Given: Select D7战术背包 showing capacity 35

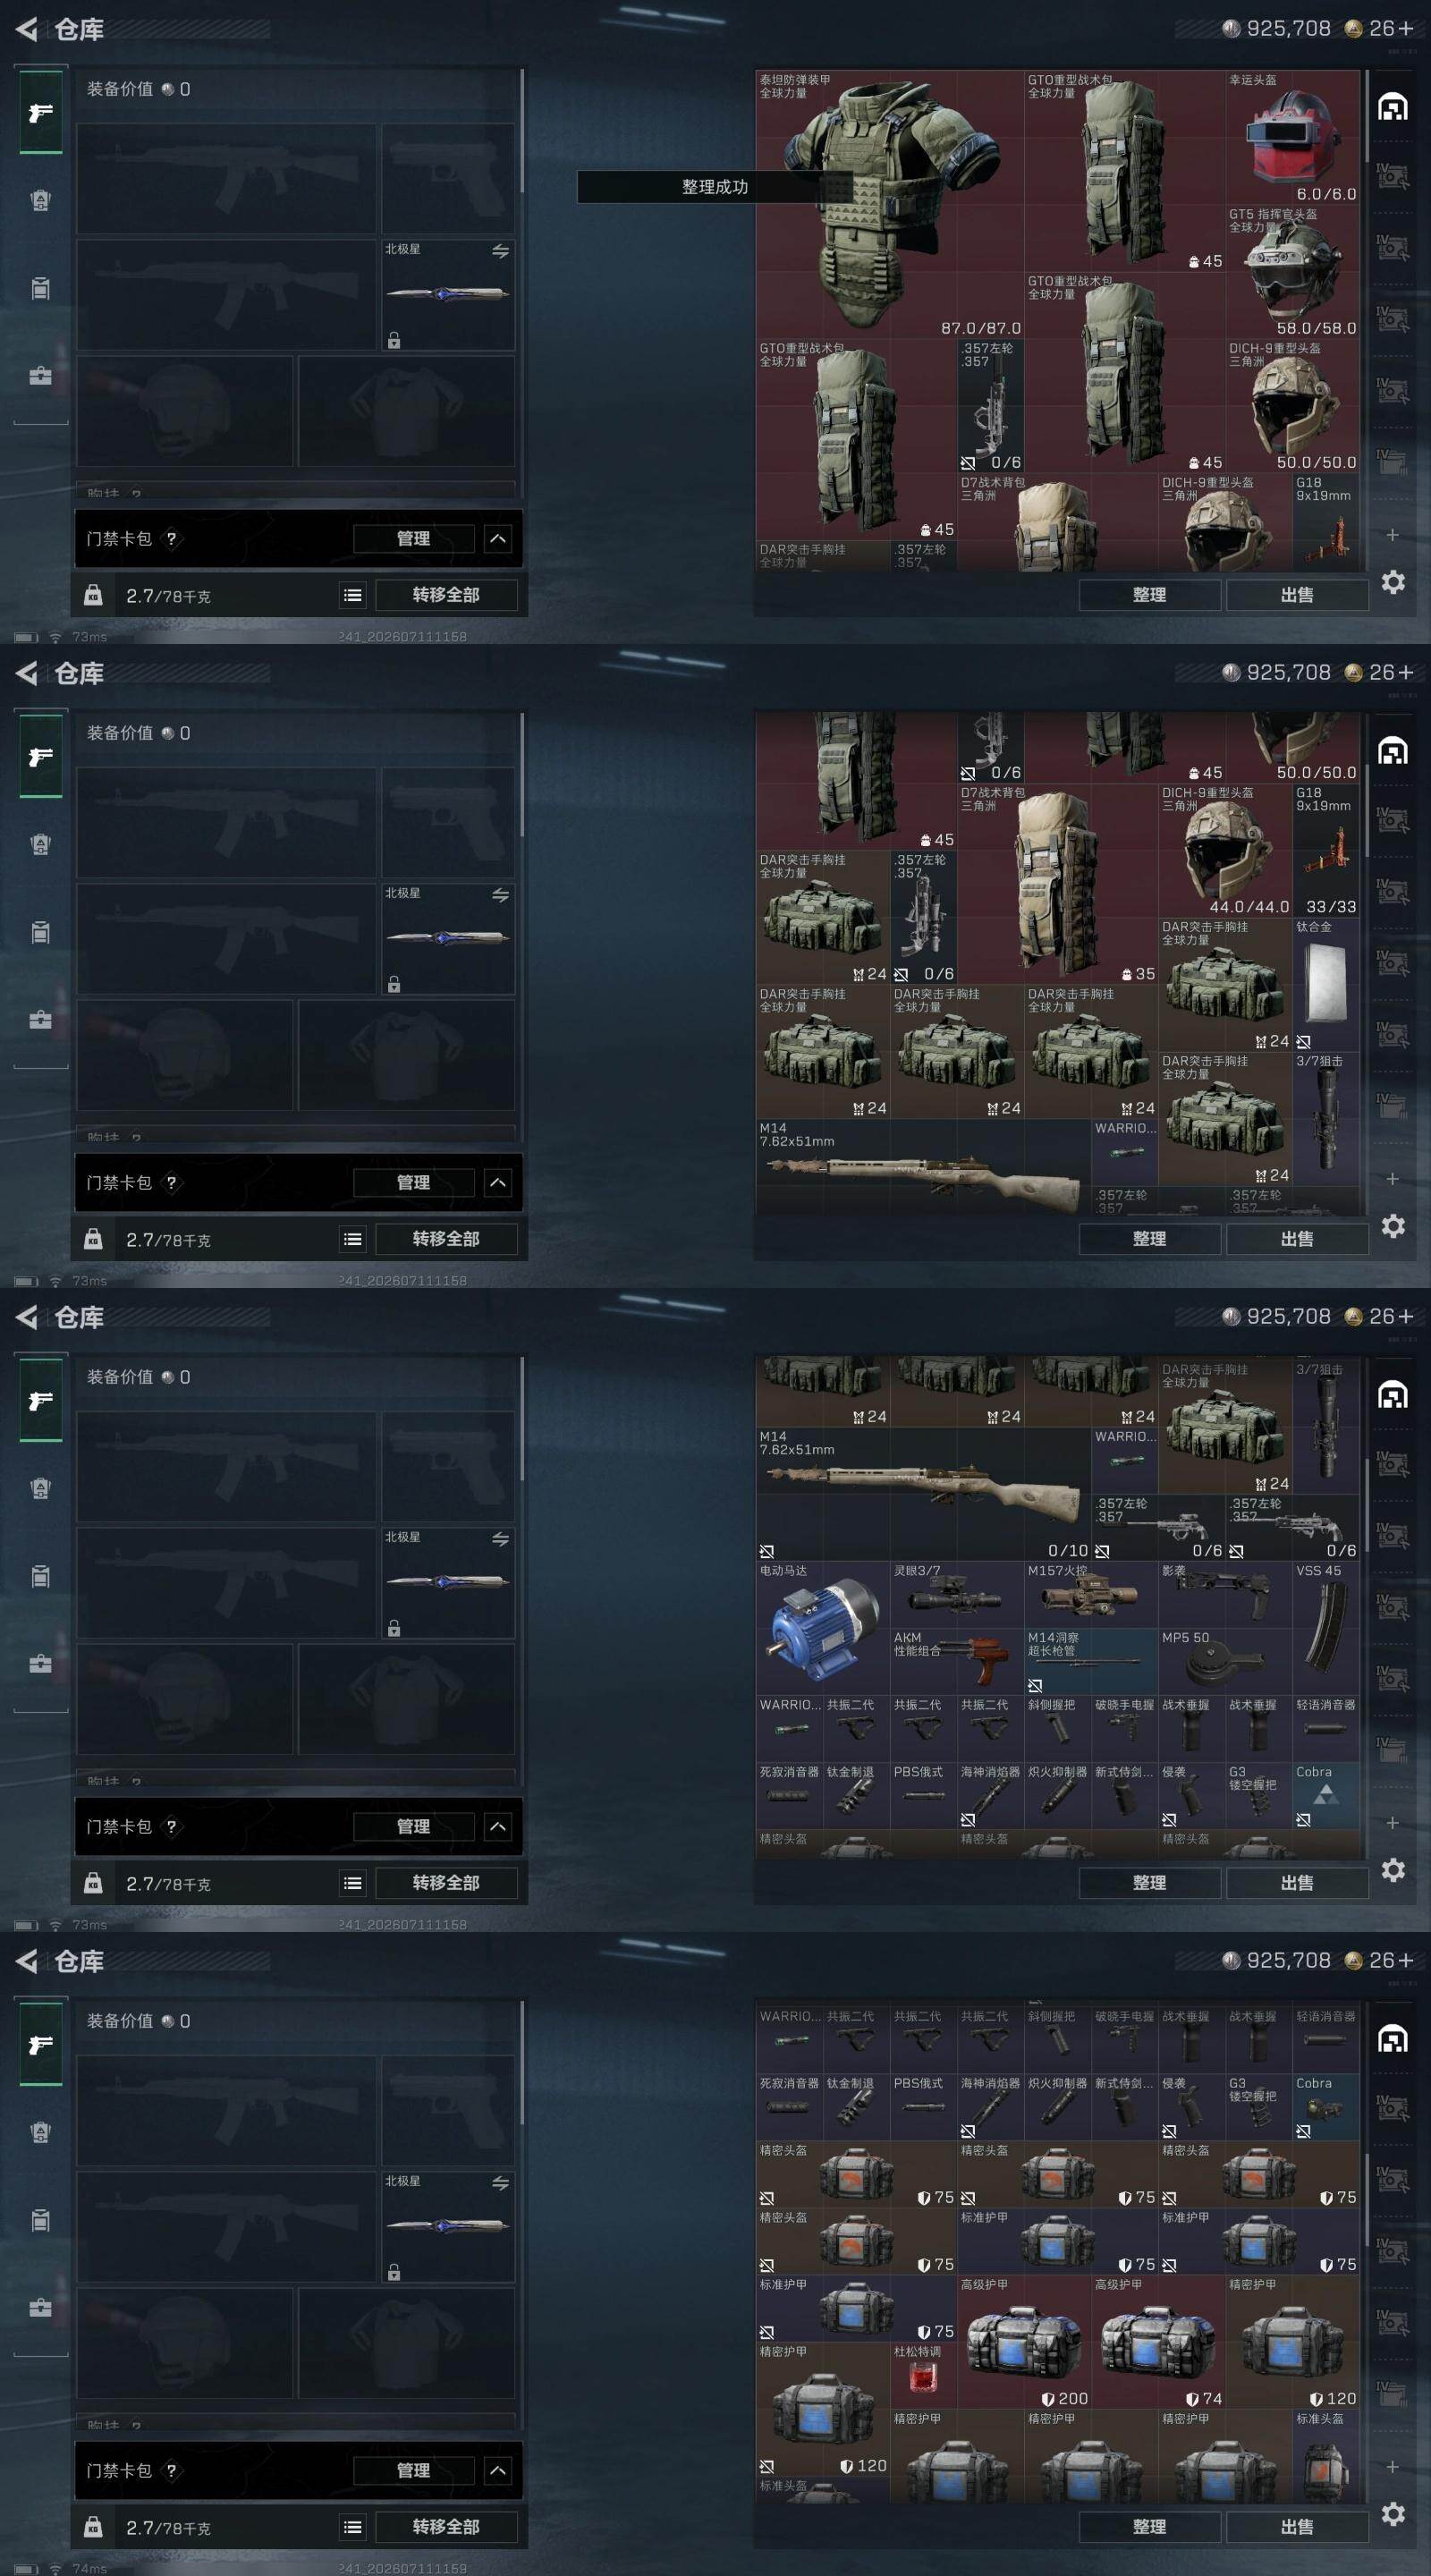Looking at the screenshot, I should click(1057, 884).
